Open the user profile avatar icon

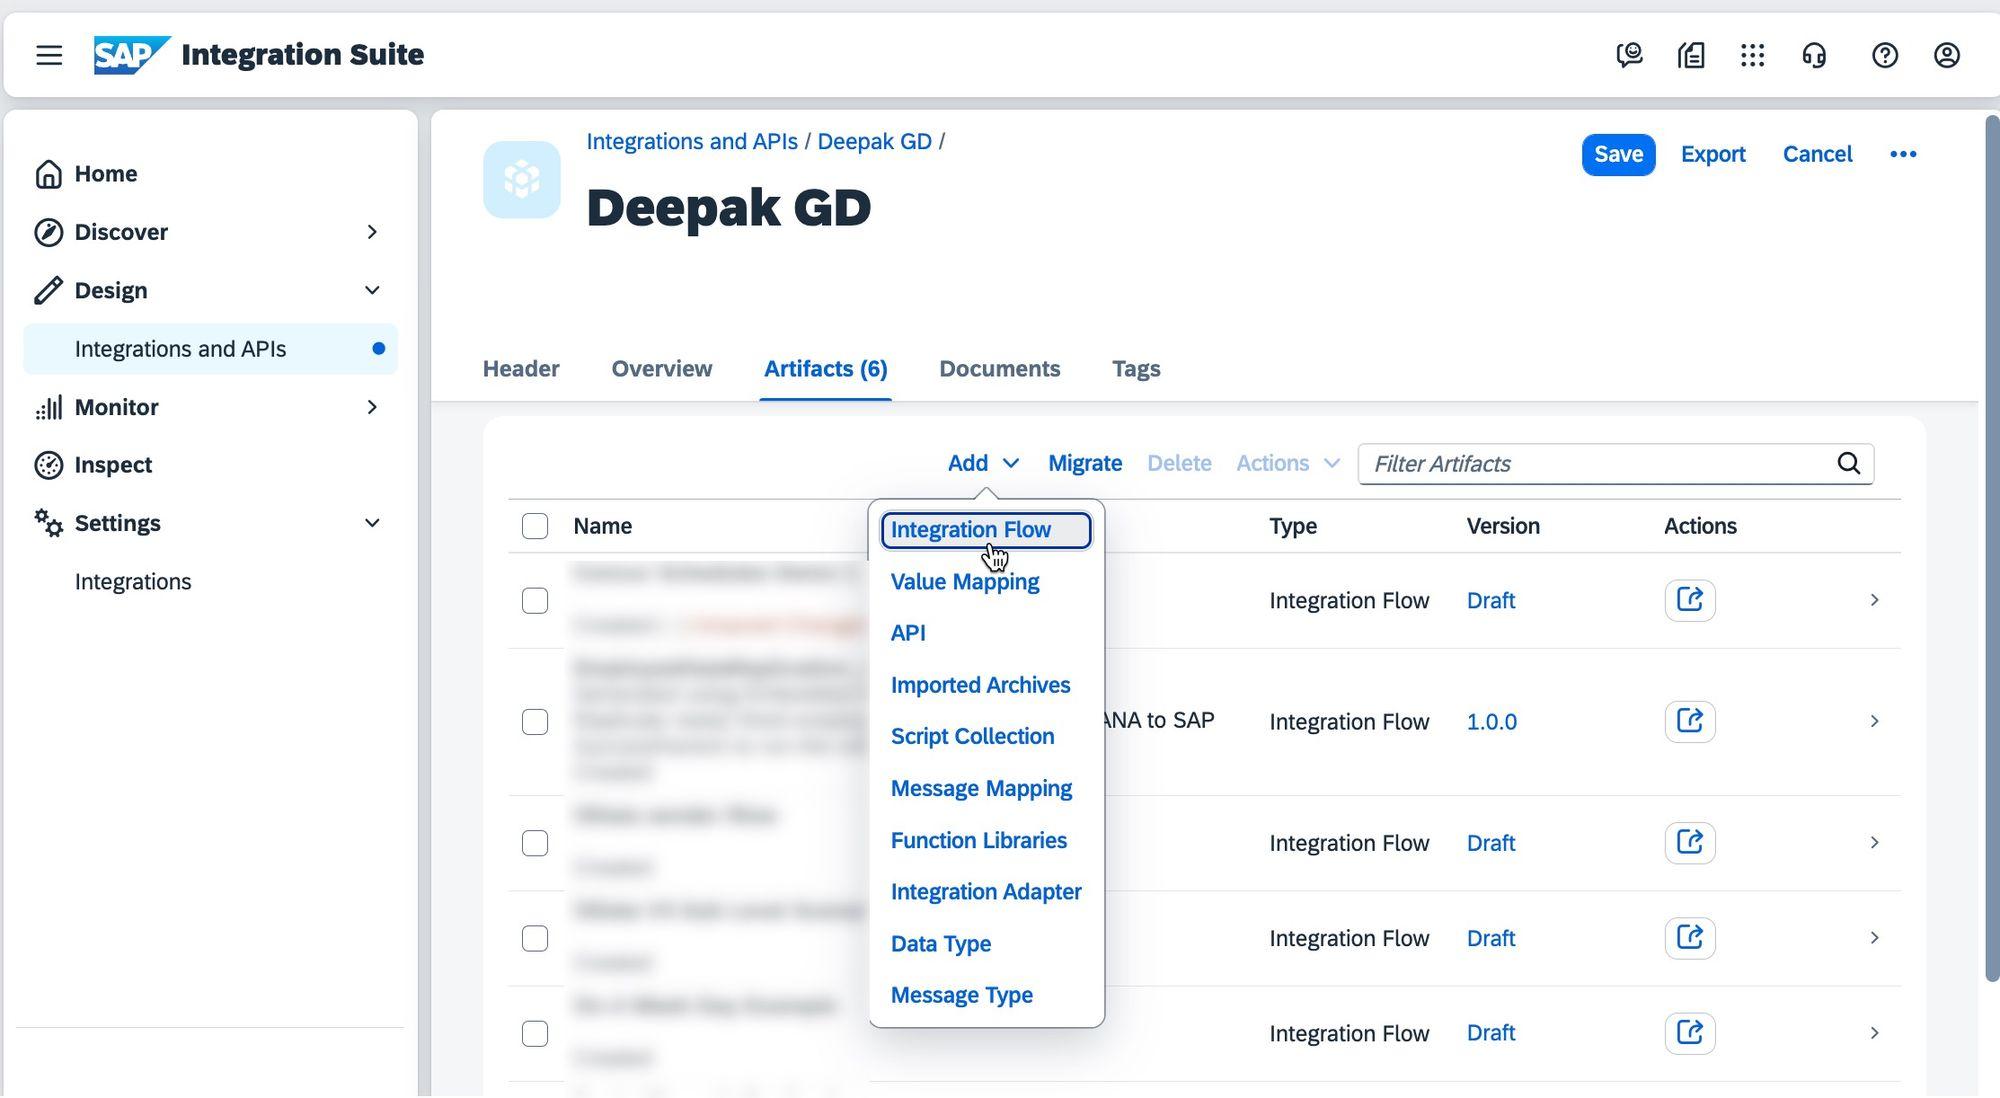pos(1946,55)
